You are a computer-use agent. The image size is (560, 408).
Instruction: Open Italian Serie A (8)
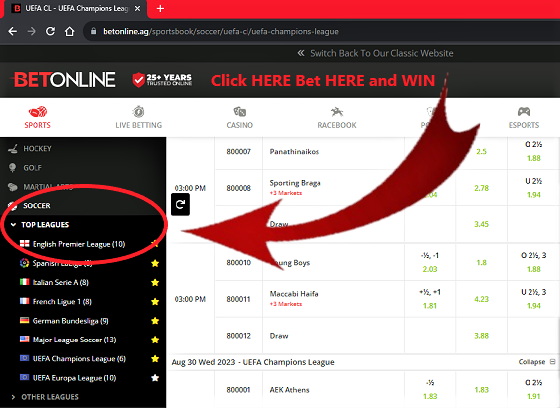(x=61, y=282)
